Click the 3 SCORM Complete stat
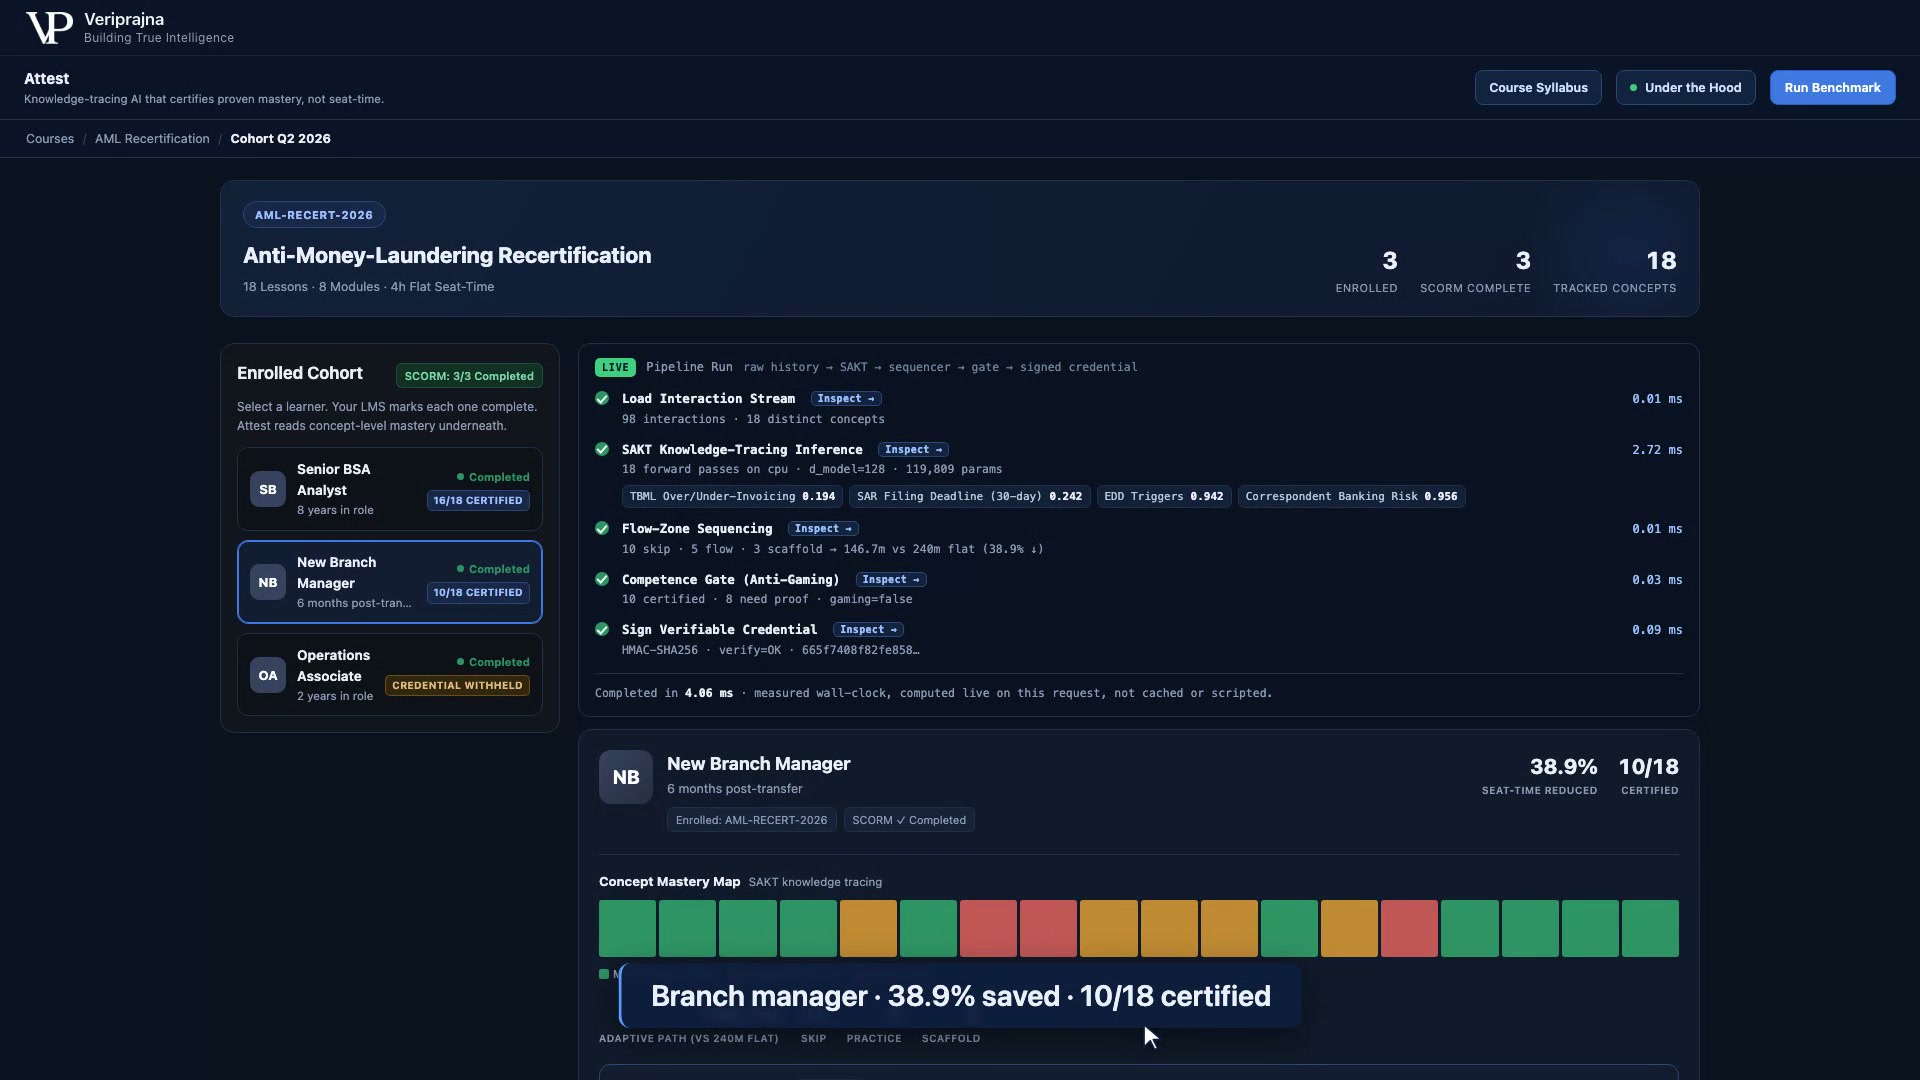 1475,271
